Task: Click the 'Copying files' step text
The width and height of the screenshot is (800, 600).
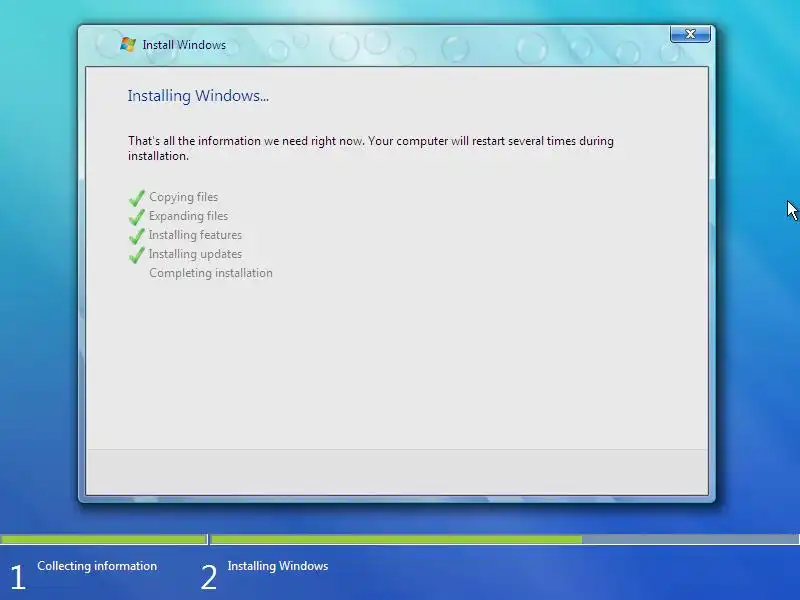Action: click(x=184, y=197)
